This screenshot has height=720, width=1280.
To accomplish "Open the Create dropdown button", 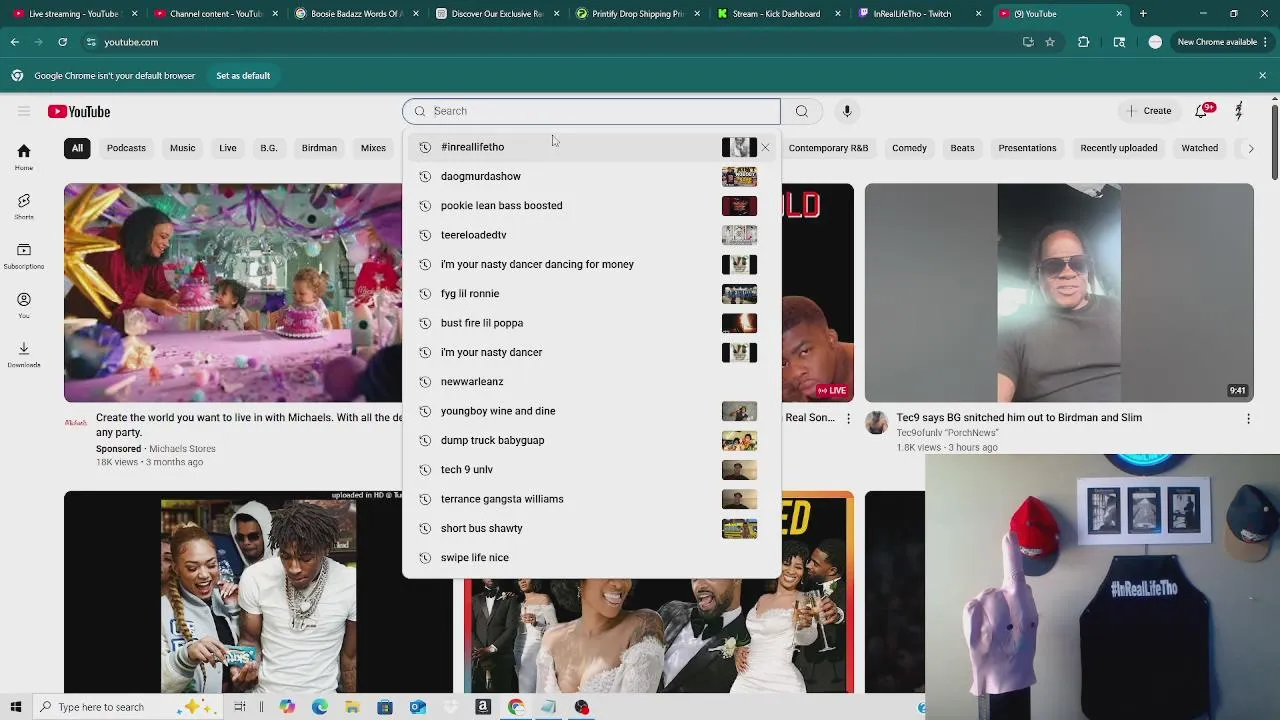I will coord(1148,111).
